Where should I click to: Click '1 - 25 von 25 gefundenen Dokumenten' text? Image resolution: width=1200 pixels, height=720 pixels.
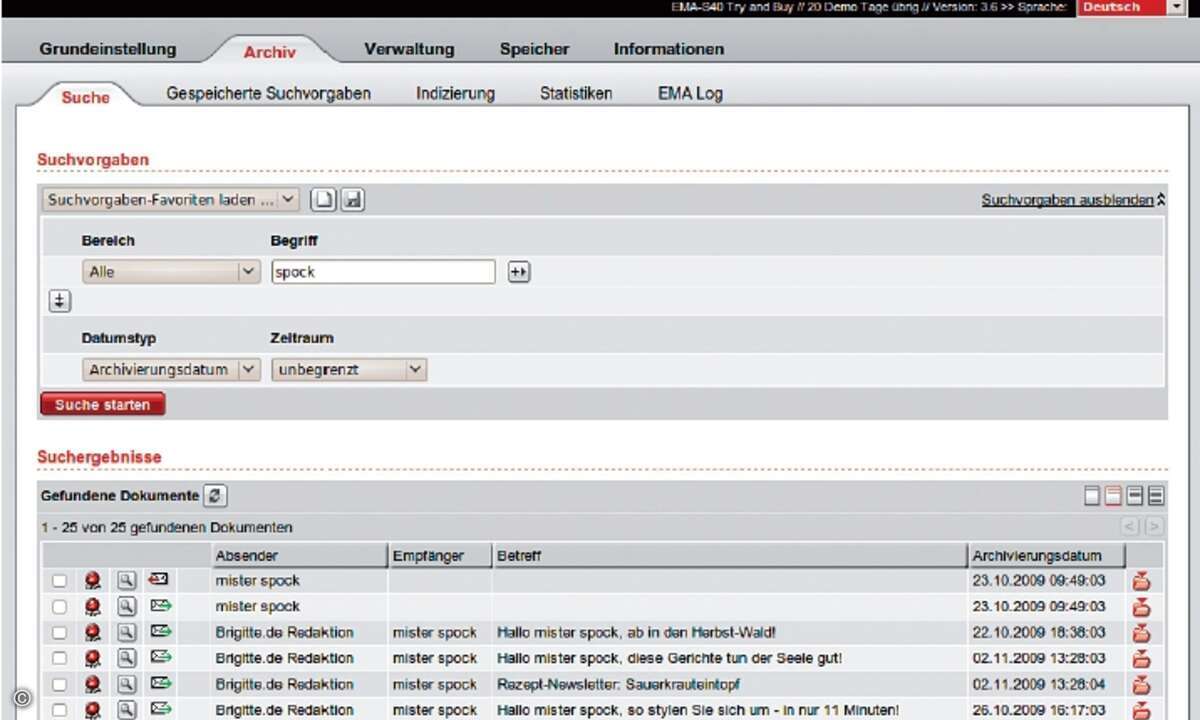tap(167, 527)
